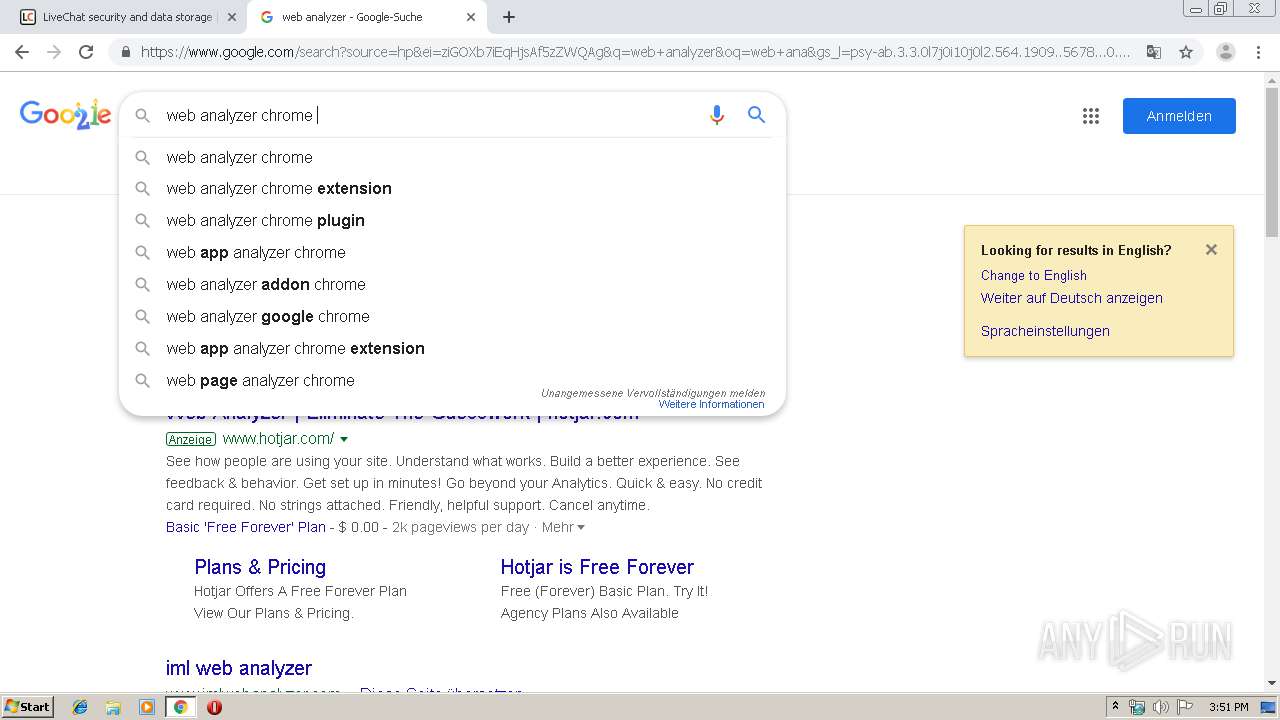
Task: Click the browser back arrow
Action: pos(22,52)
